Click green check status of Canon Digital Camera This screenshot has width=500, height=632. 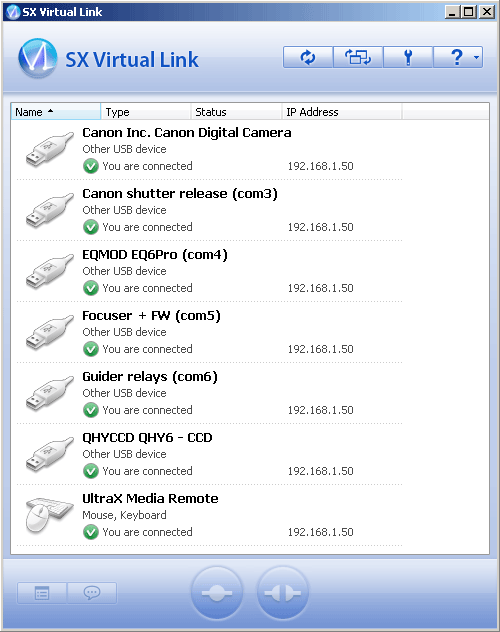coord(91,166)
